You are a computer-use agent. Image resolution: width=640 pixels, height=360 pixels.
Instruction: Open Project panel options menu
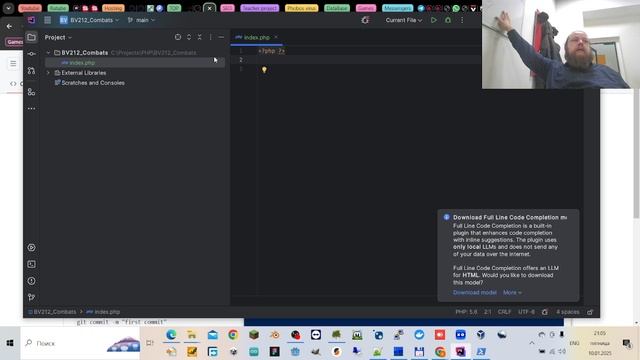211,37
